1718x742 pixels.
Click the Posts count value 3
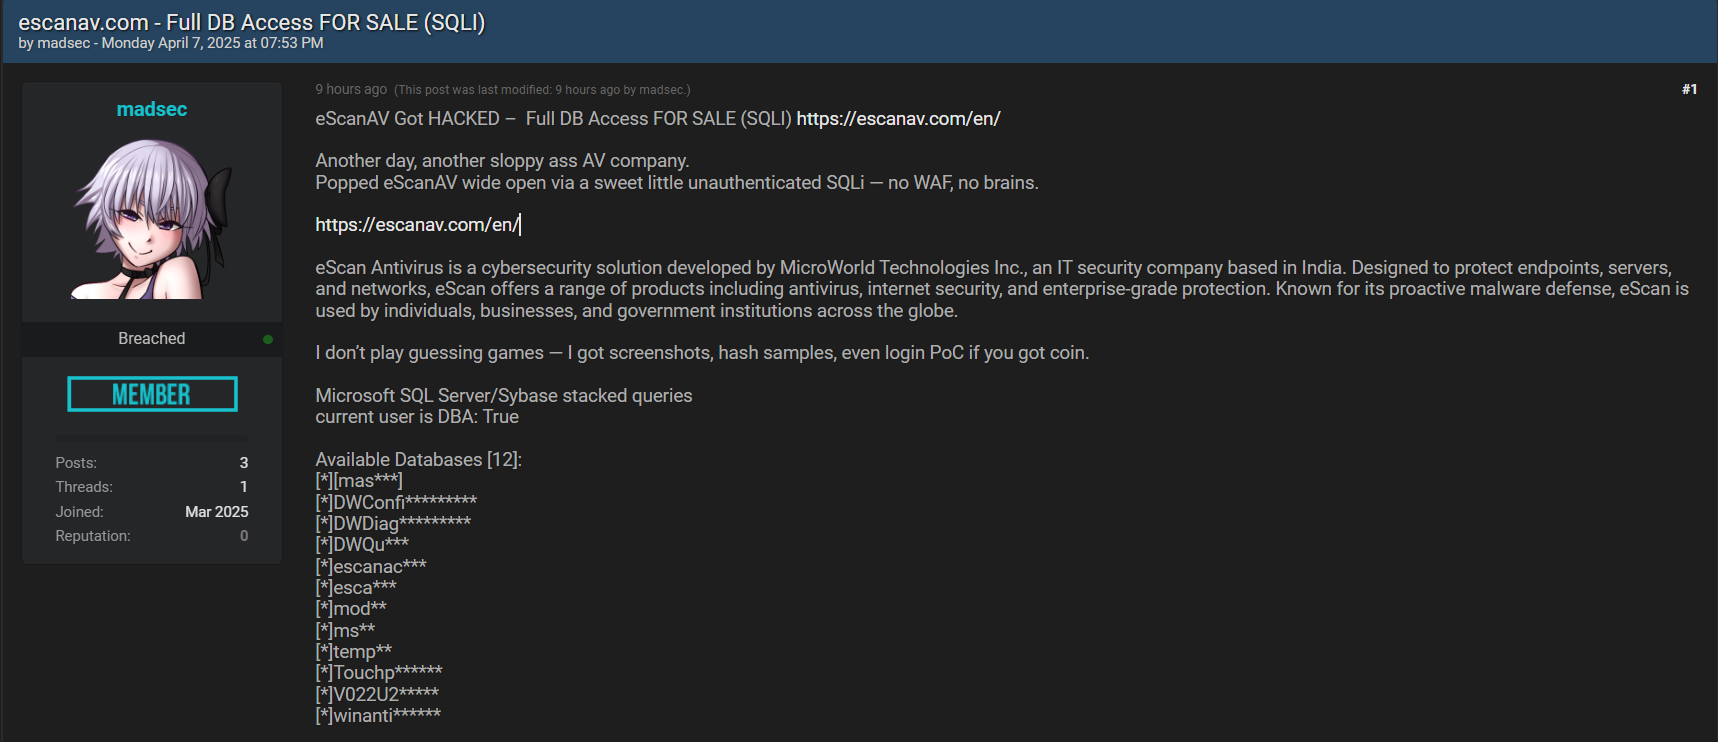pos(244,463)
